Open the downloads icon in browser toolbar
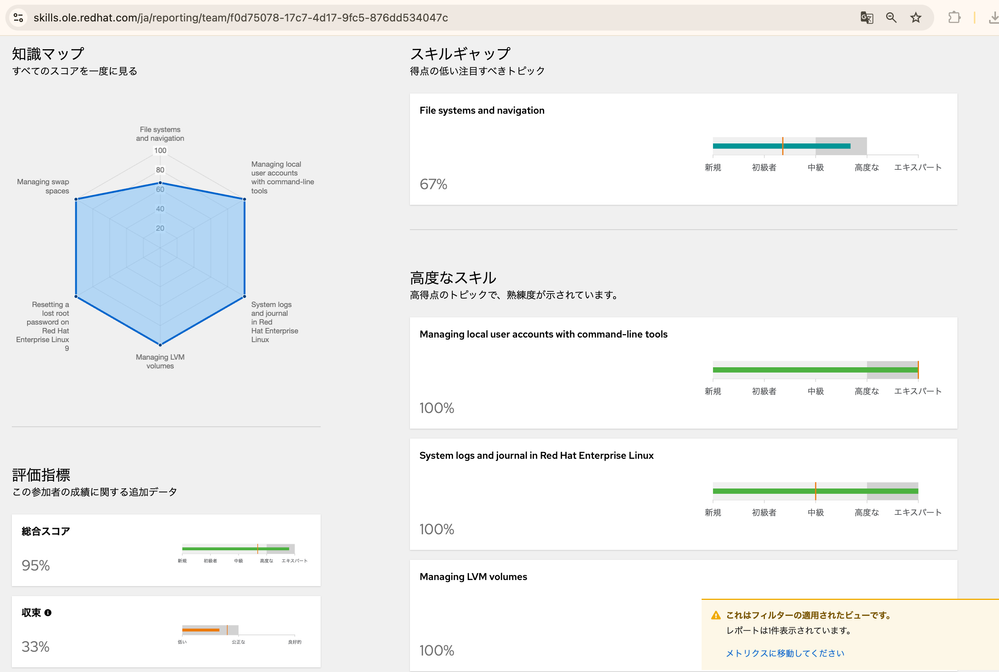This screenshot has height=672, width=999. [x=991, y=18]
